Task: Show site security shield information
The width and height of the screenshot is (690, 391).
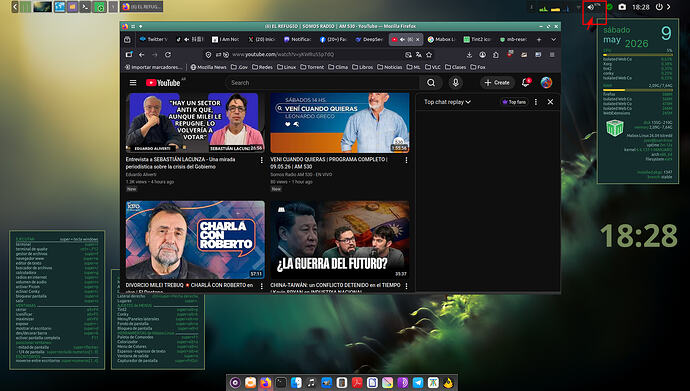Action: pos(208,55)
